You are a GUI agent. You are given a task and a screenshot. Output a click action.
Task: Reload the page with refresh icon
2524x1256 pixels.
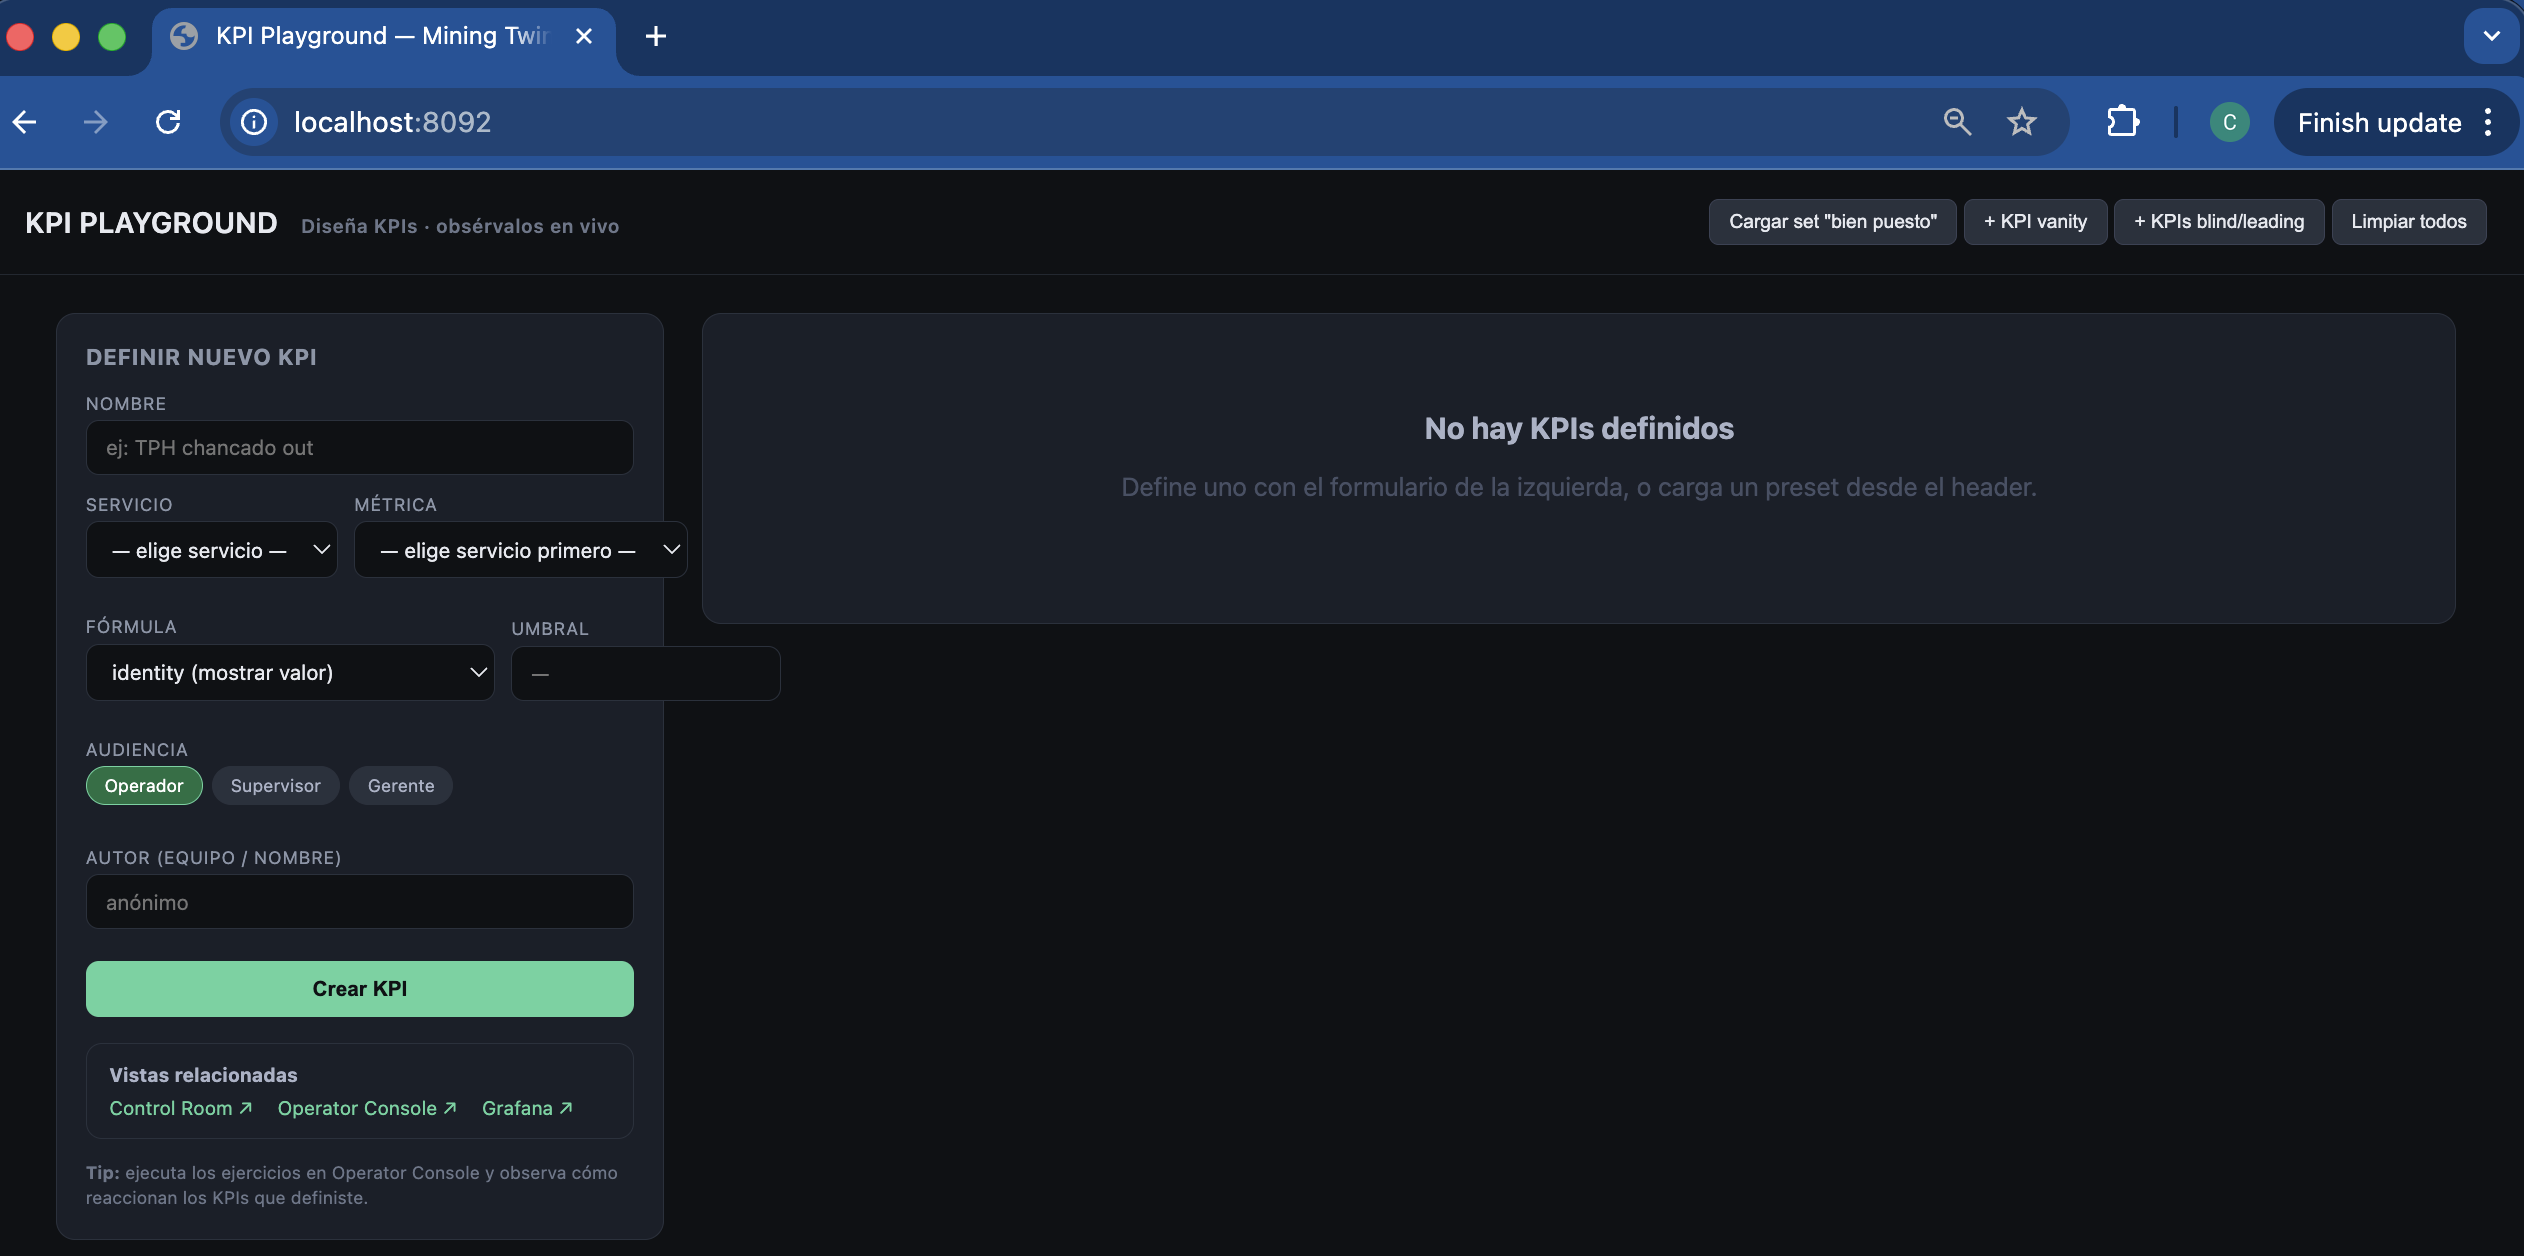168,122
